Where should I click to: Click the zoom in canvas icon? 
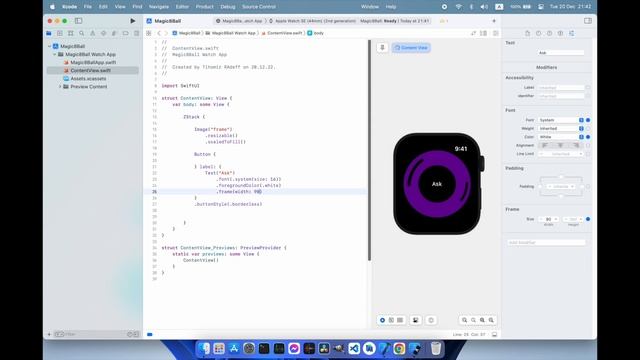click(491, 320)
